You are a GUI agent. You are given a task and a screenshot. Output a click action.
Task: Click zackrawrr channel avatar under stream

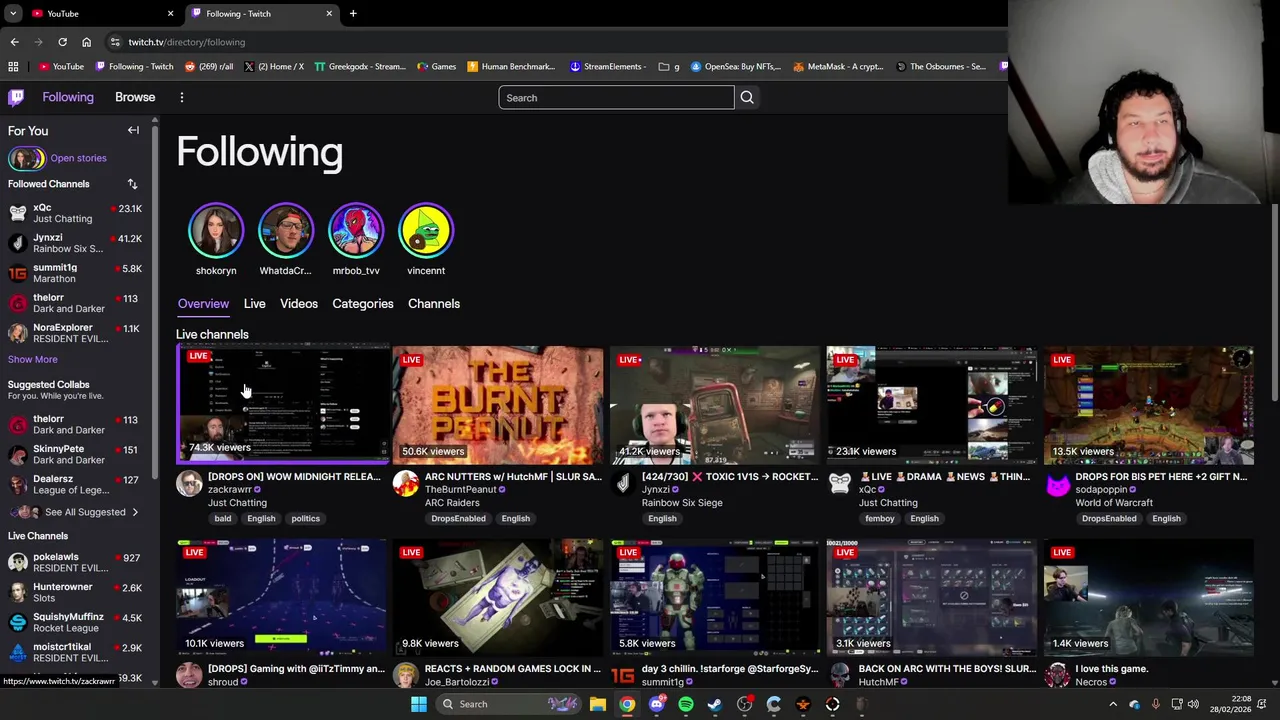189,484
